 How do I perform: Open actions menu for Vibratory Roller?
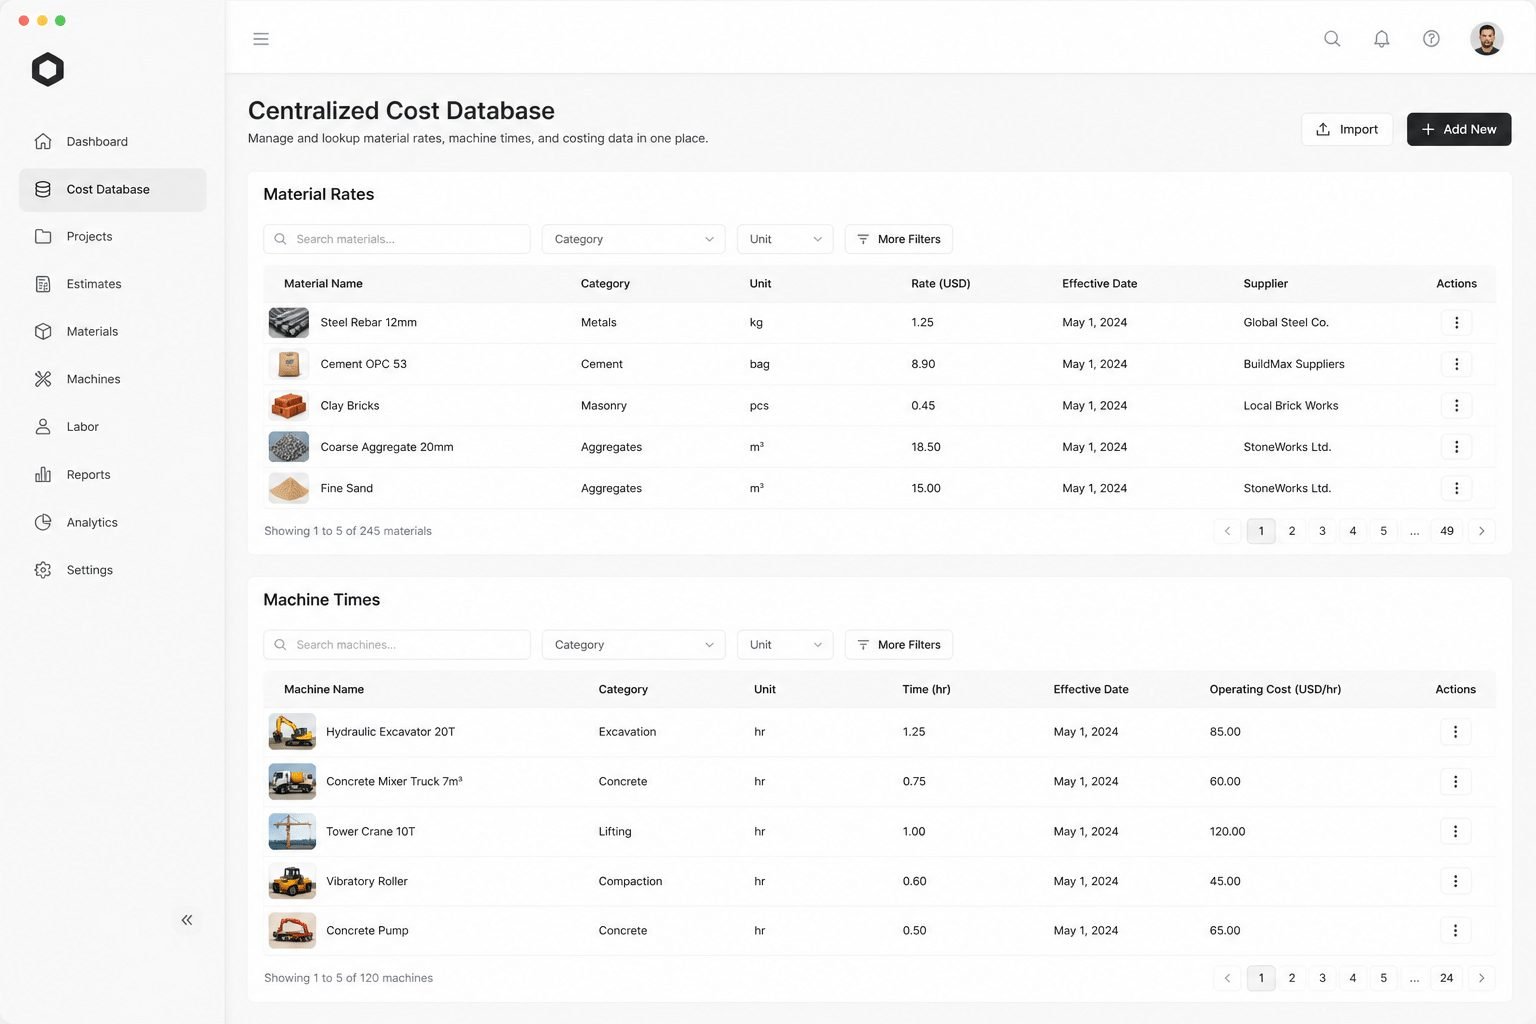(x=1456, y=882)
